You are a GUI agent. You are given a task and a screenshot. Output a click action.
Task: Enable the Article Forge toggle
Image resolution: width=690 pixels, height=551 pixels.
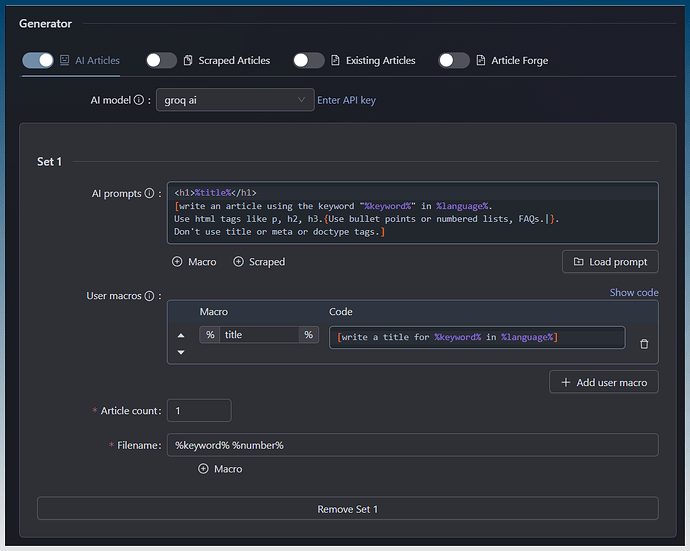[453, 60]
